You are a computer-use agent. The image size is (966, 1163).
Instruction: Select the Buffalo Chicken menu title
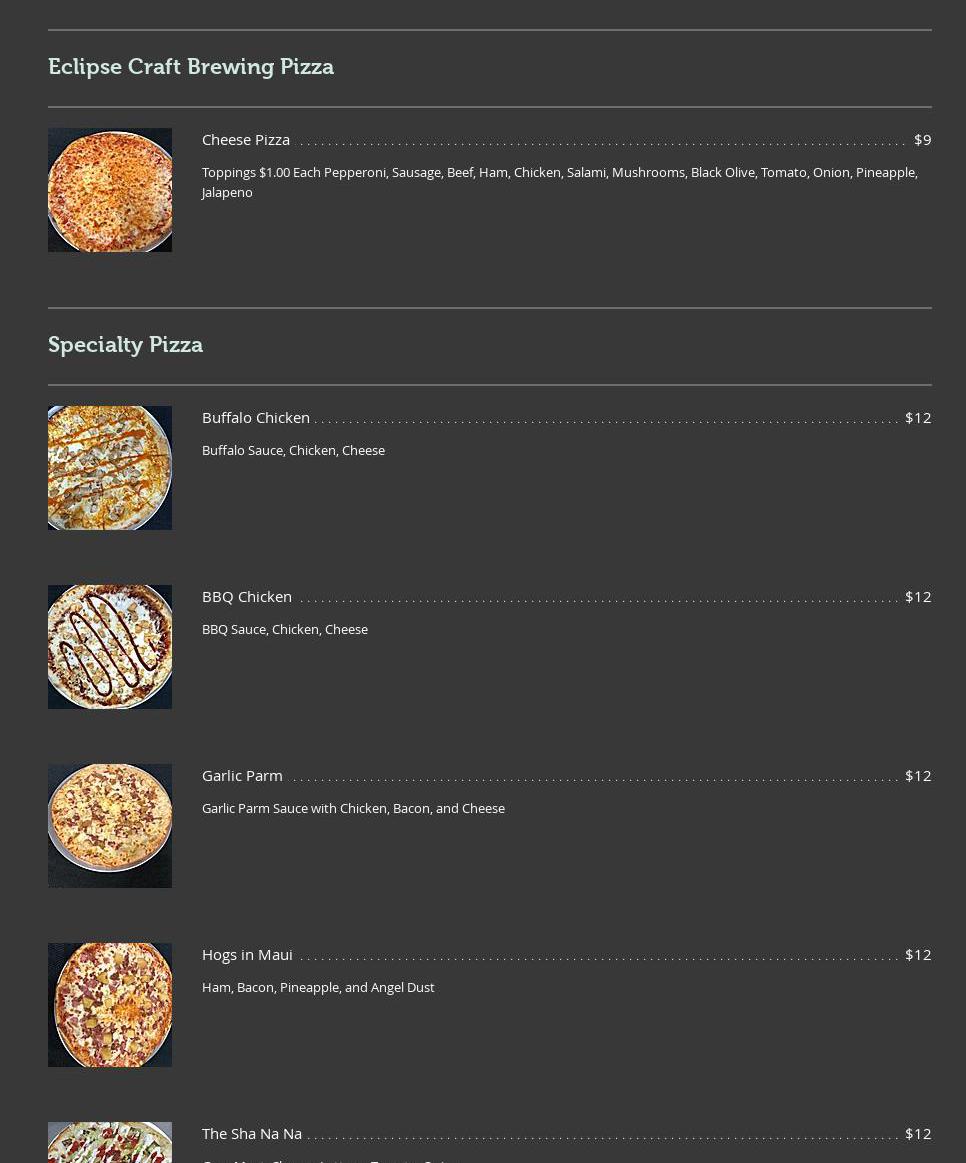pos(256,418)
